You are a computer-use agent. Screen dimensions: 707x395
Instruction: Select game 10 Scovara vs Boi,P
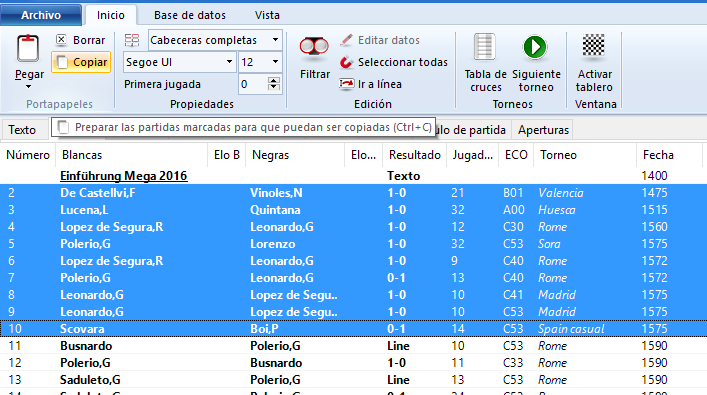[354, 329]
